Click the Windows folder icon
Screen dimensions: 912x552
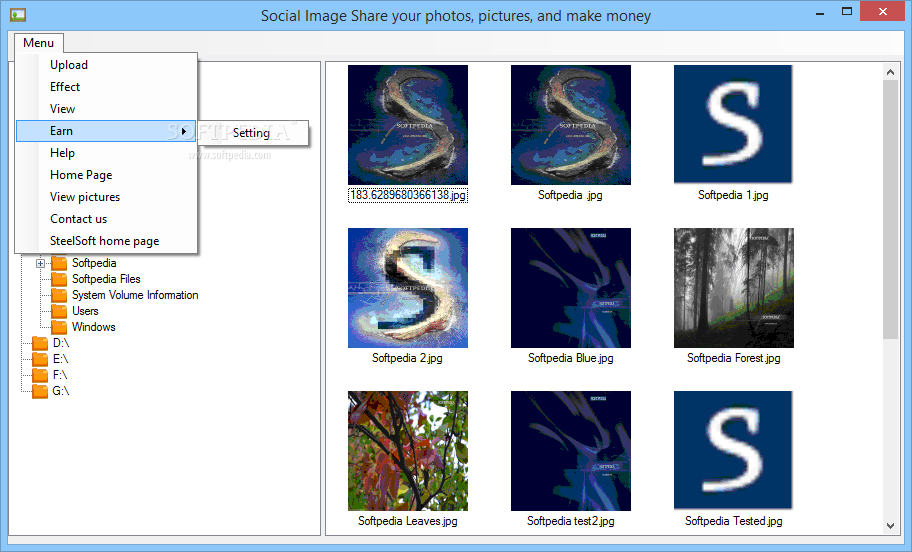pyautogui.click(x=59, y=327)
